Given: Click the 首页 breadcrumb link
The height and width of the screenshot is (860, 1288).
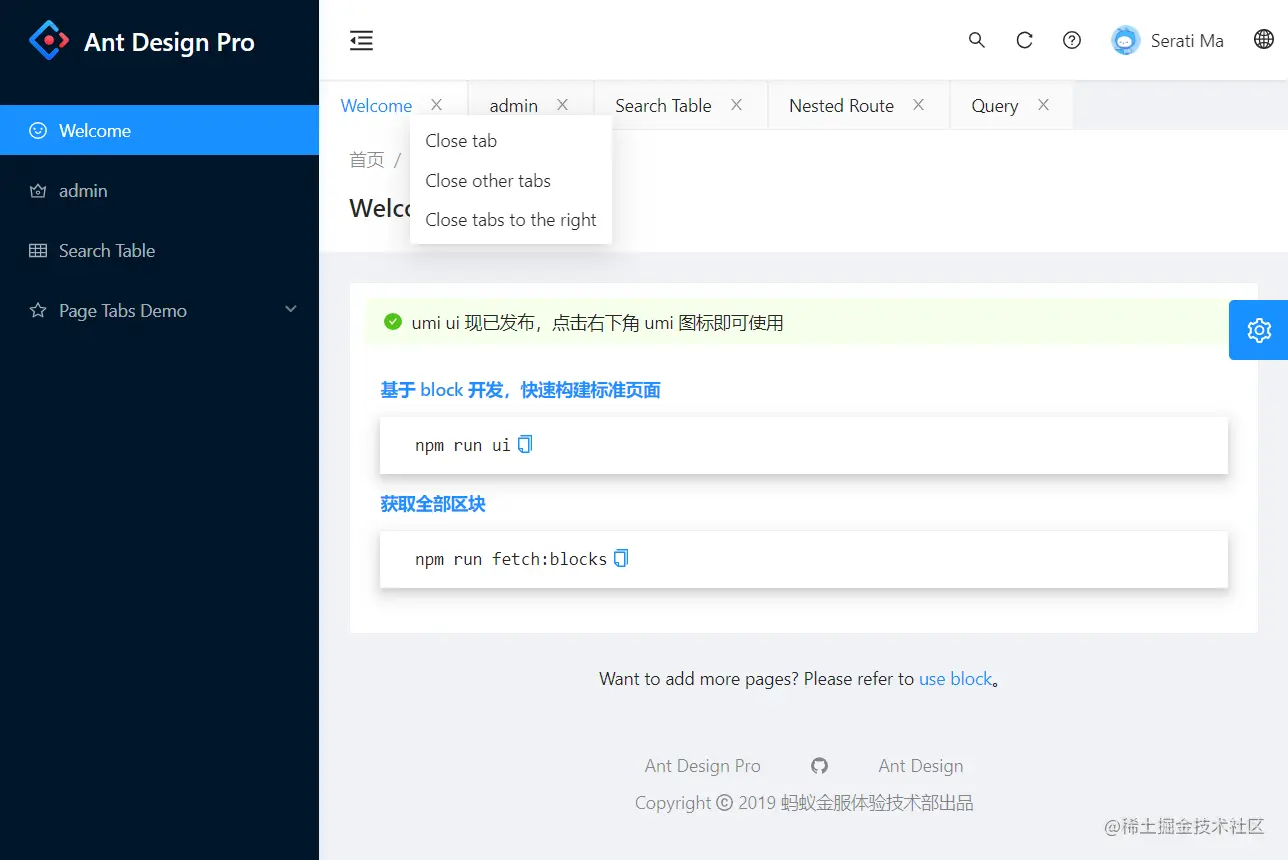Looking at the screenshot, I should coord(366,160).
